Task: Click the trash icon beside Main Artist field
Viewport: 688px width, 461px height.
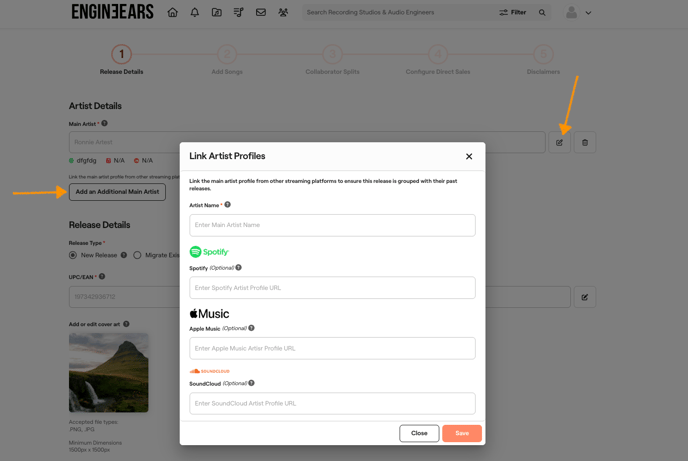Action: pyautogui.click(x=585, y=143)
